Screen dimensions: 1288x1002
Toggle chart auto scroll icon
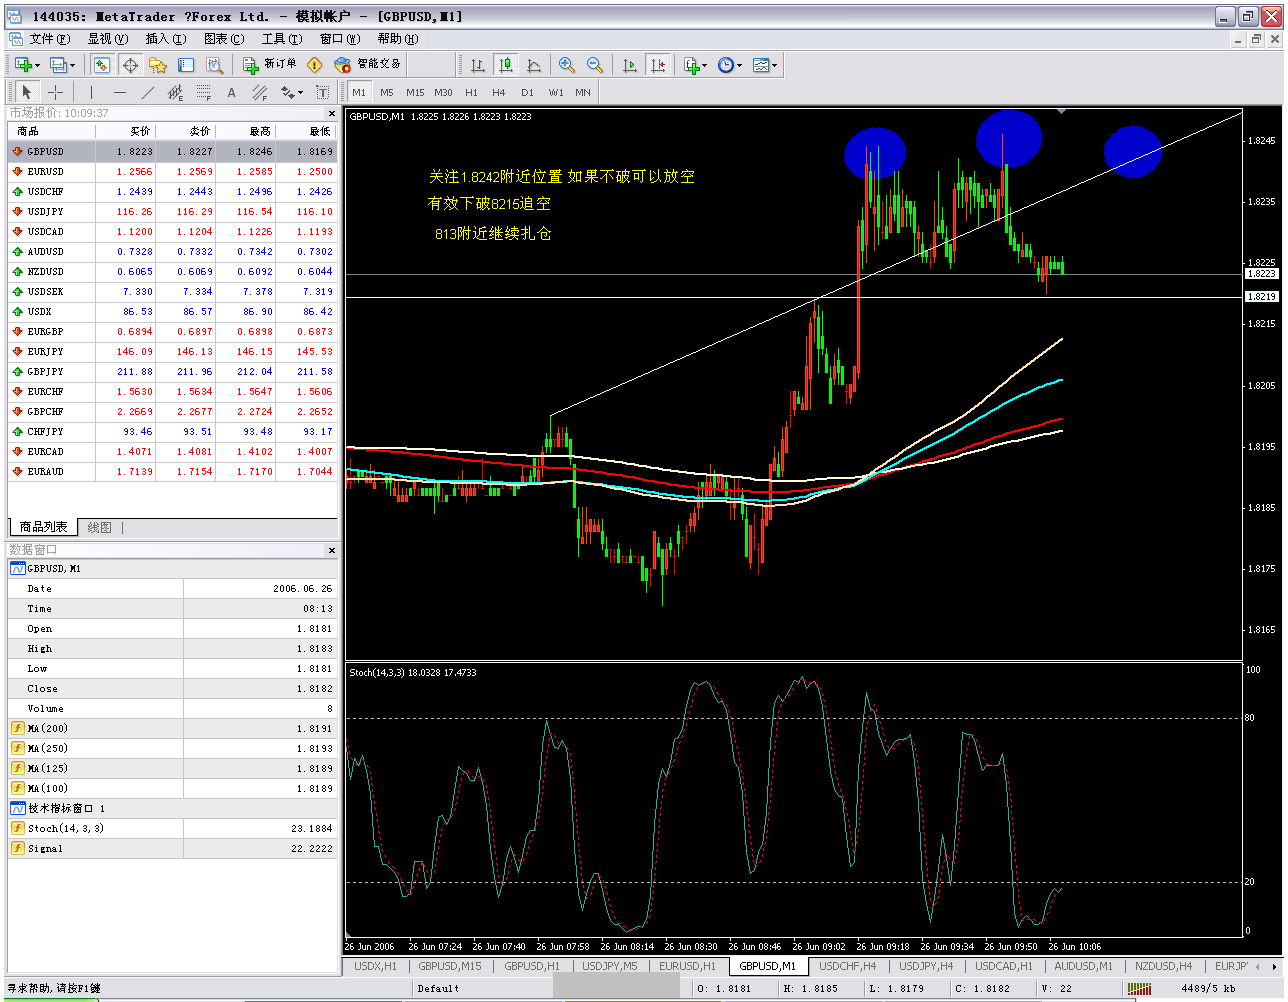pyautogui.click(x=630, y=65)
